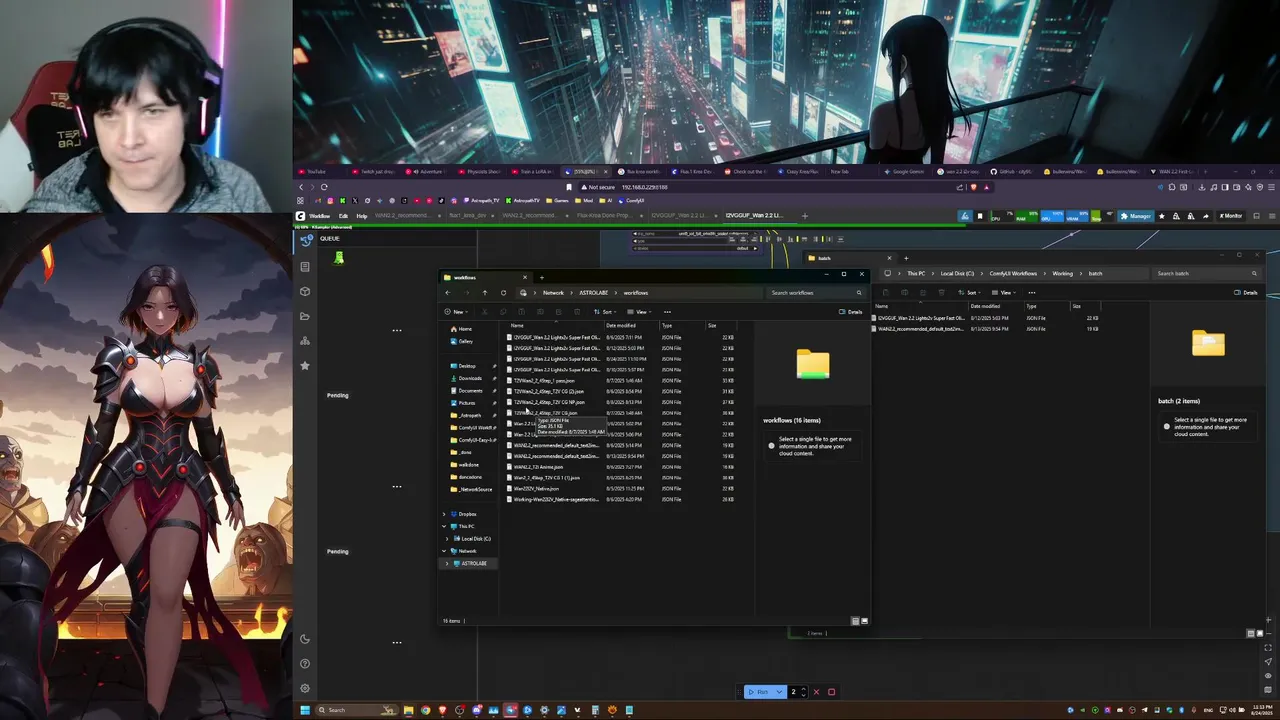Open the workflows folder icon in ComfyUI sidebar
The width and height of the screenshot is (1280, 720).
click(305, 316)
